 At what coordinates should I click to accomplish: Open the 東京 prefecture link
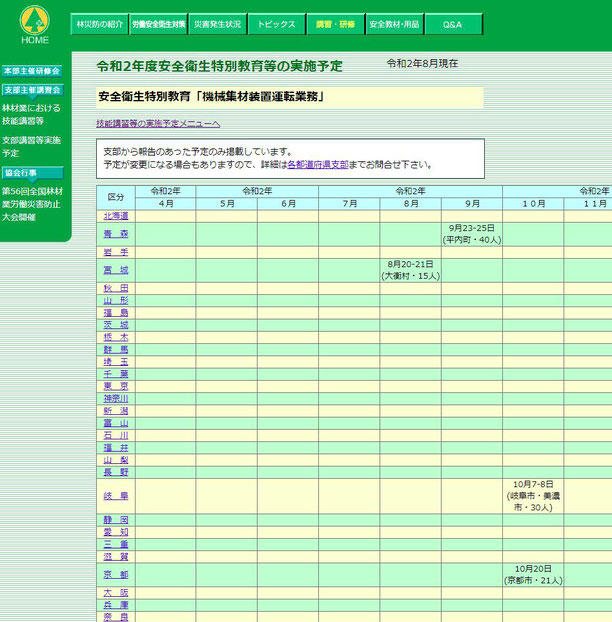116,386
